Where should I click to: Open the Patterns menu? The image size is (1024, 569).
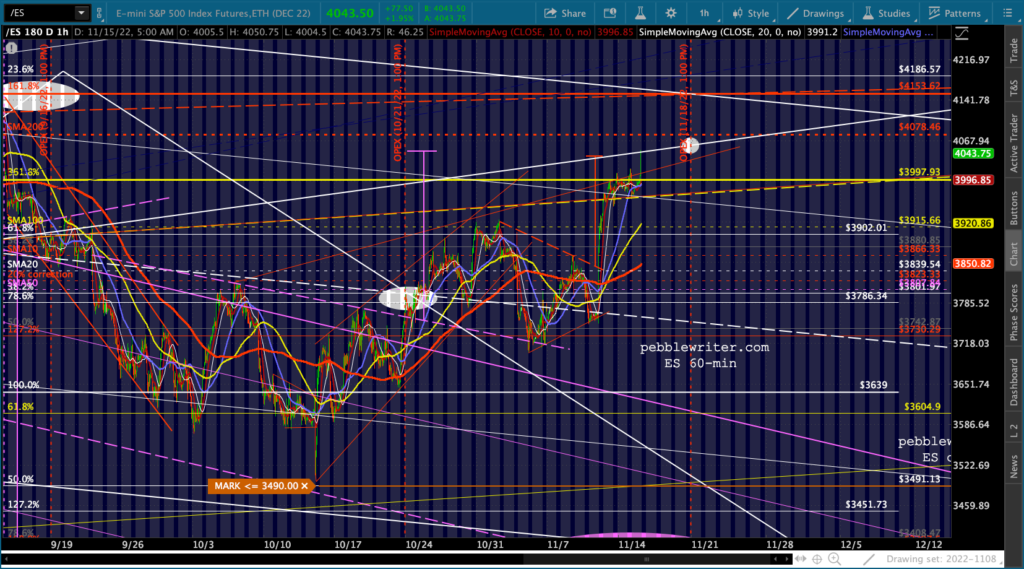tap(954, 13)
